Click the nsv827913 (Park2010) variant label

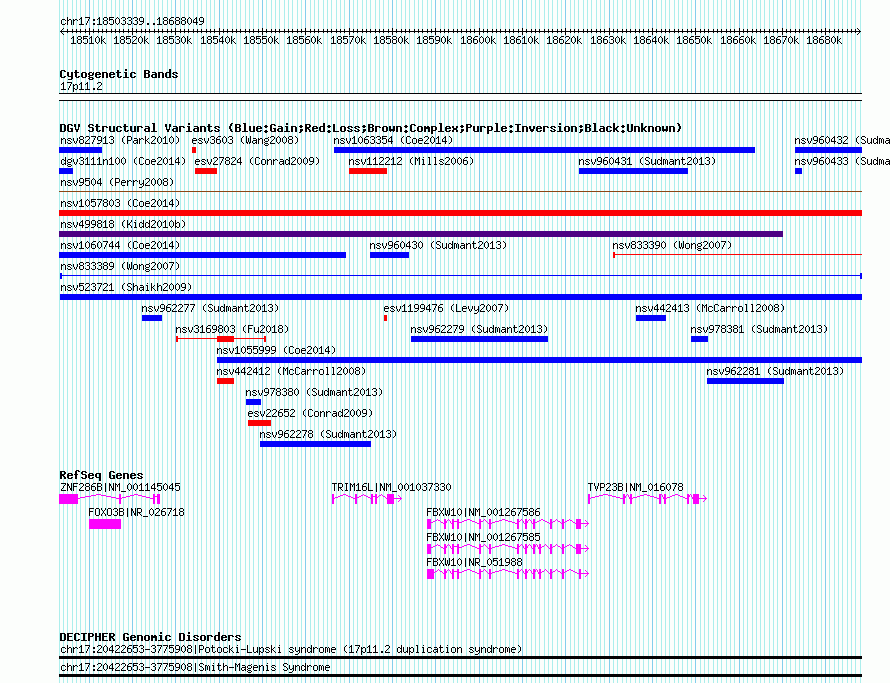coord(120,140)
